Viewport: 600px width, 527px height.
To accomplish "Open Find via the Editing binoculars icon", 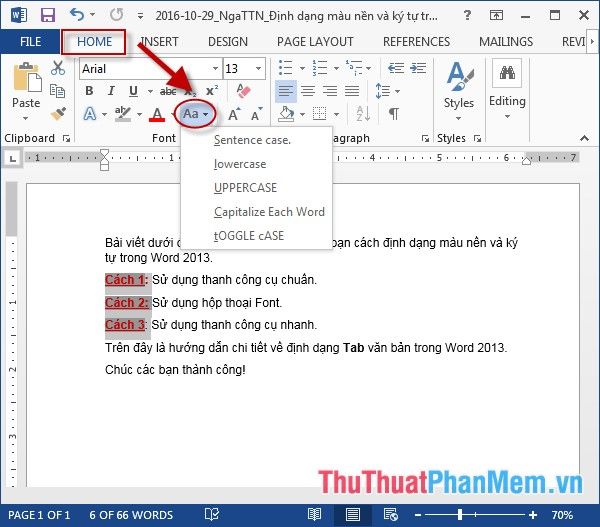I will pyautogui.click(x=507, y=72).
